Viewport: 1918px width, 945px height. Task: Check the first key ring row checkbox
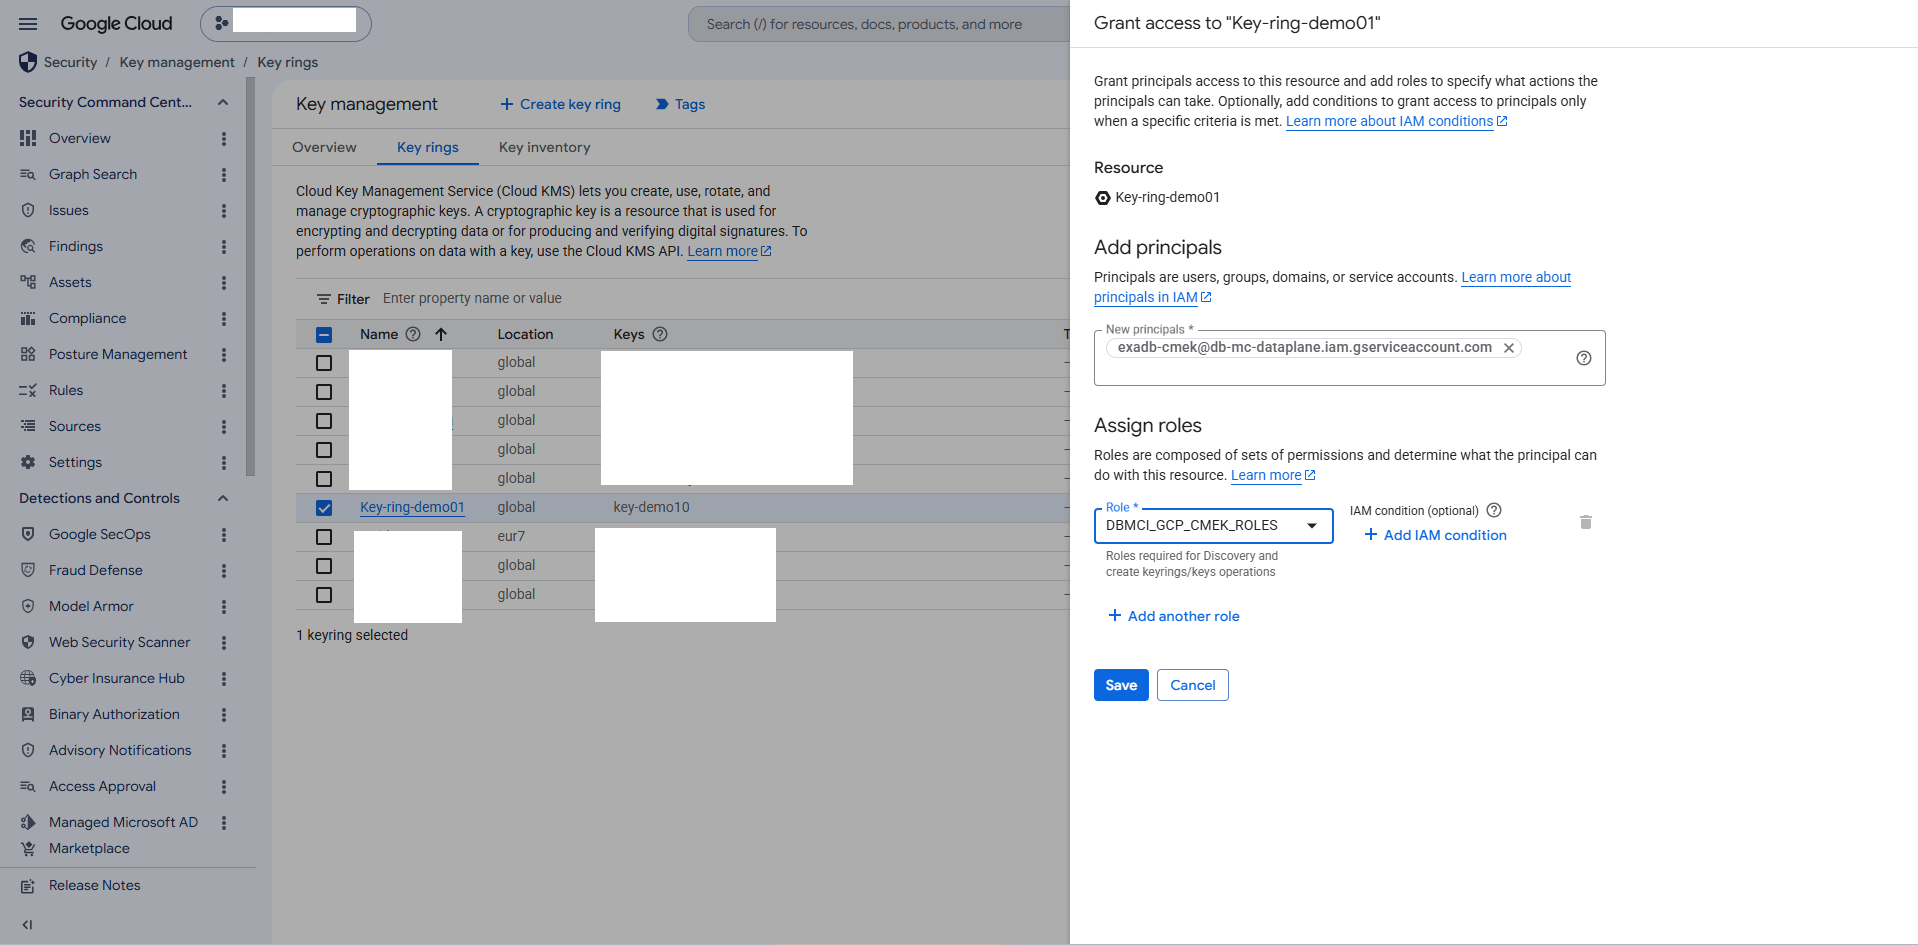click(324, 363)
